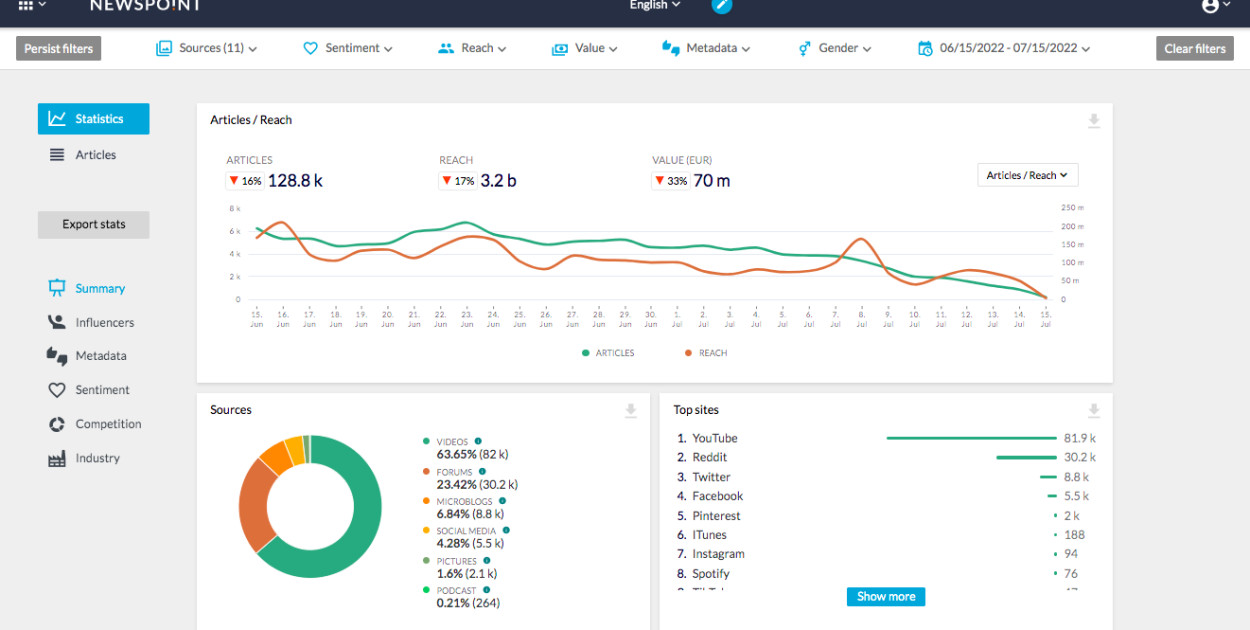Image resolution: width=1250 pixels, height=630 pixels.
Task: Switch to the Articles tab
Action: 94,155
